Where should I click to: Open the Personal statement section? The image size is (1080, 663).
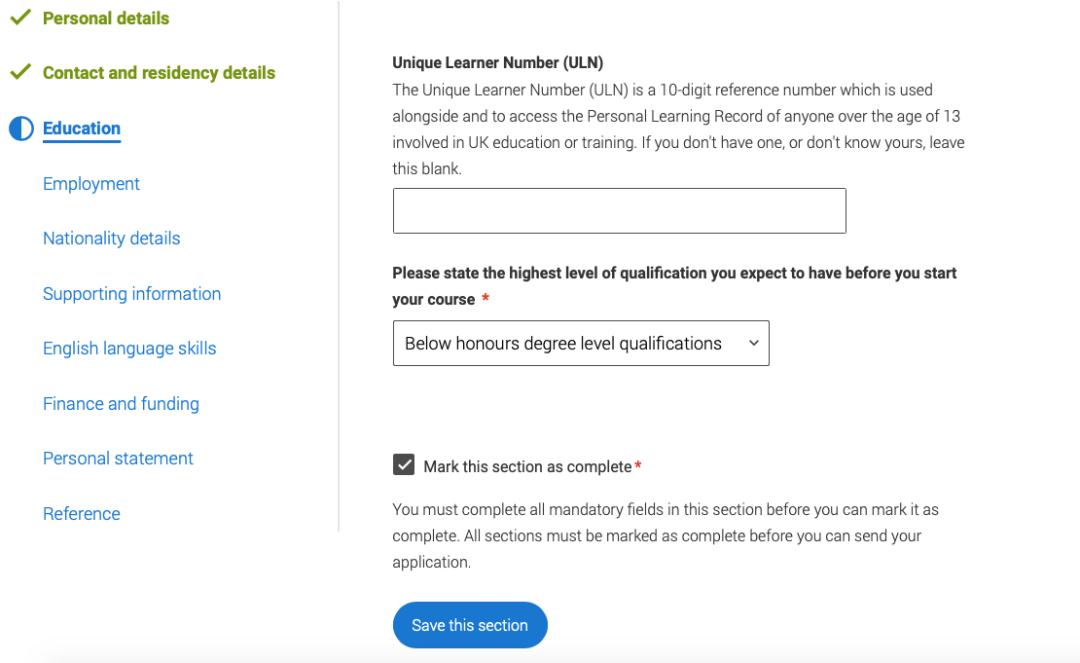click(x=118, y=459)
